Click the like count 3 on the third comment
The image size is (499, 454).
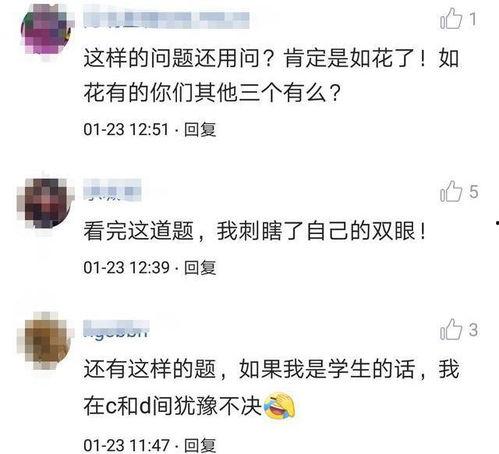tap(473, 330)
